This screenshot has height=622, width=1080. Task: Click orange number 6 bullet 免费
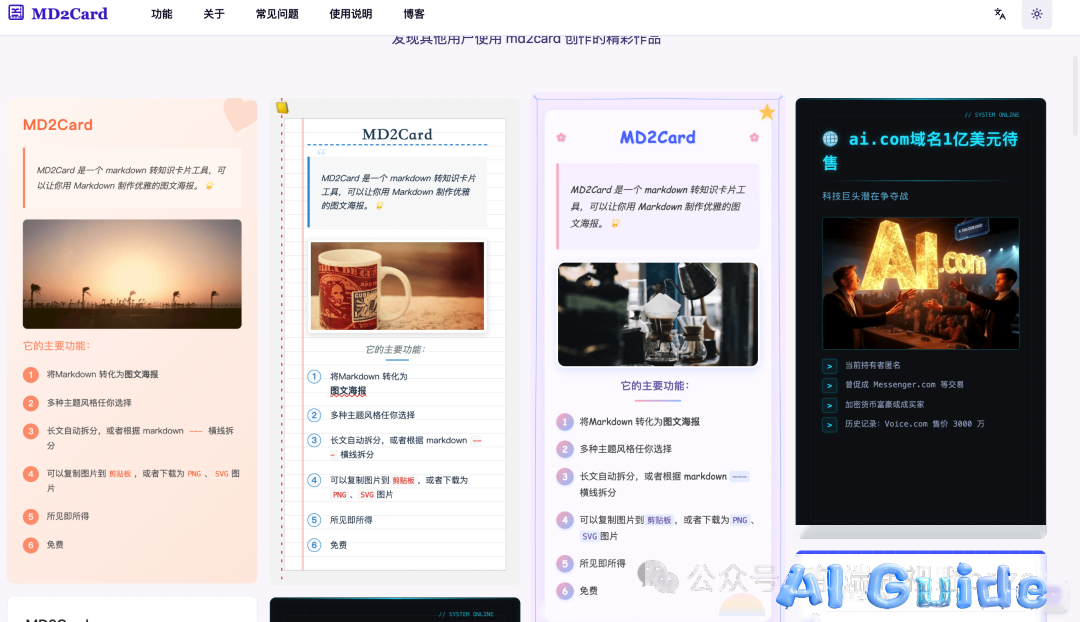[x=30, y=545]
